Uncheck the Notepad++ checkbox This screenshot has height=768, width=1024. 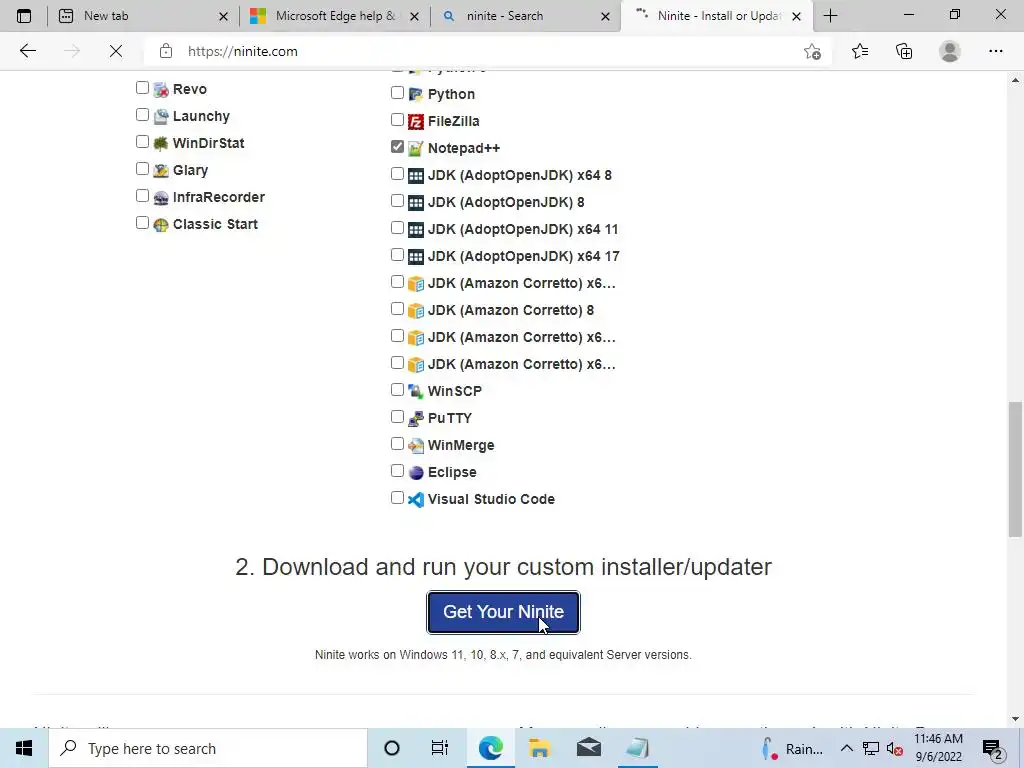(397, 146)
